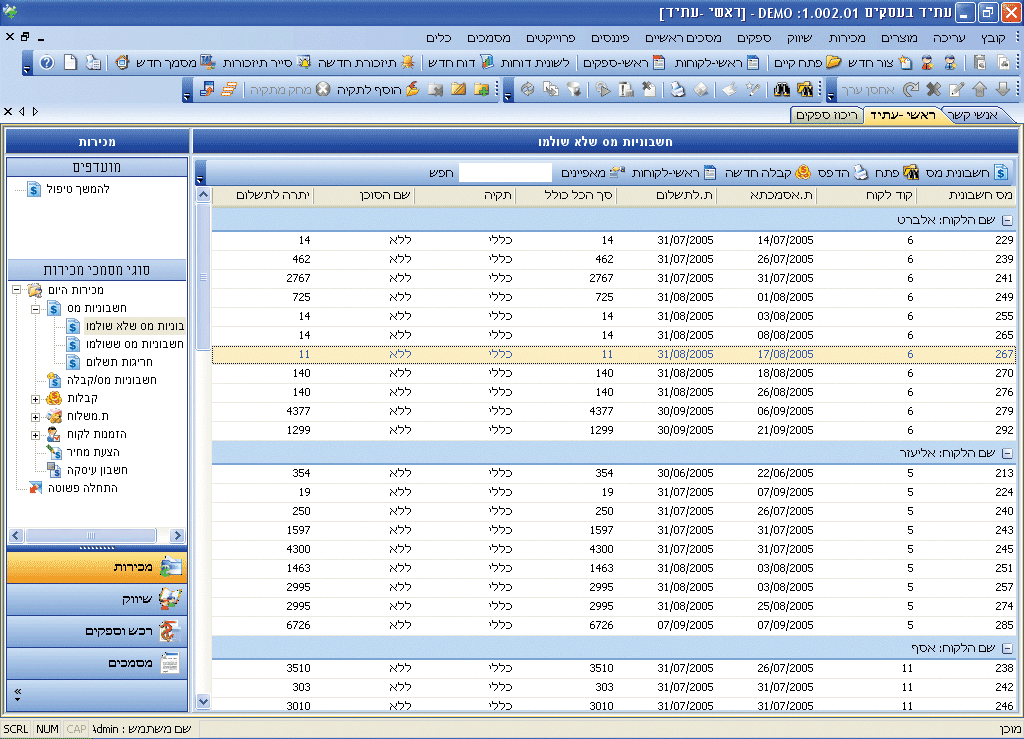Image resolution: width=1024 pixels, height=739 pixels.
Task: Click the שיווק navigation pane button
Action: (x=97, y=599)
